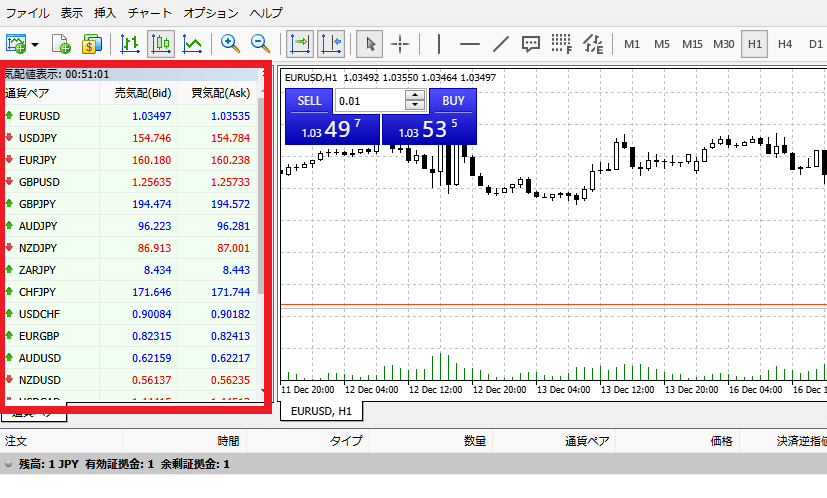The height and width of the screenshot is (498, 827).
Task: Select the draw horizontal line tool
Action: click(469, 44)
